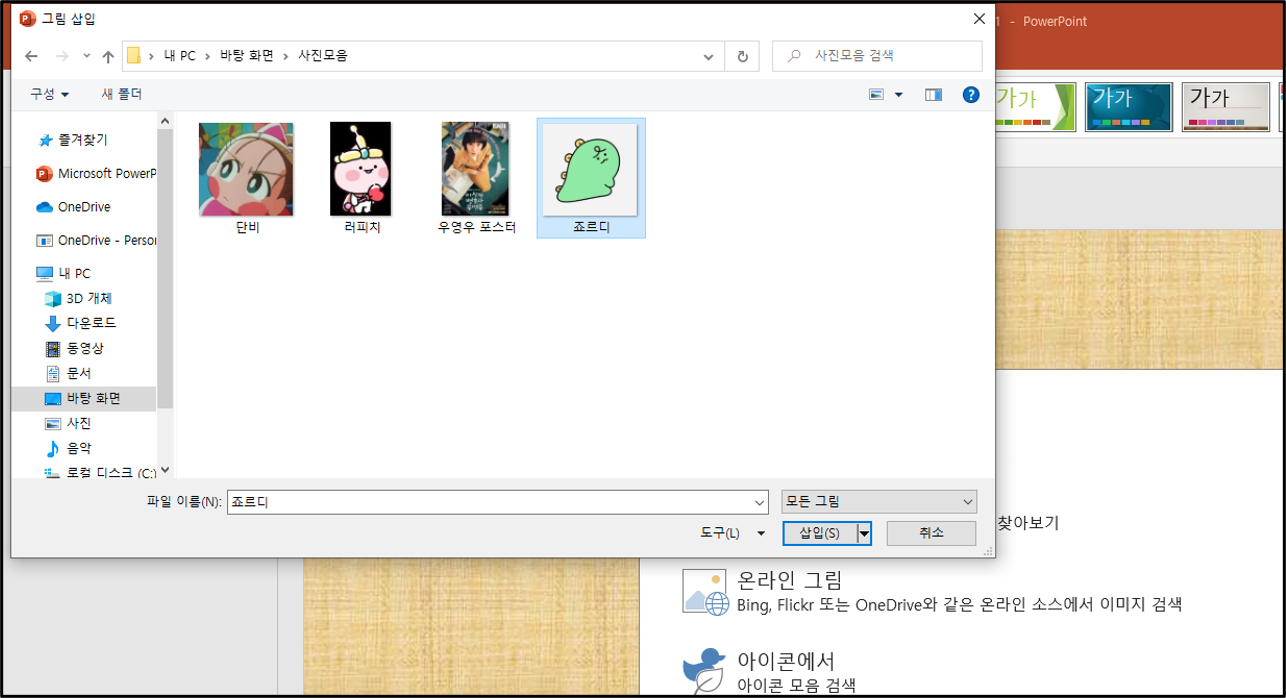Click the 삽입(S) button
The image size is (1286, 698).
point(819,533)
